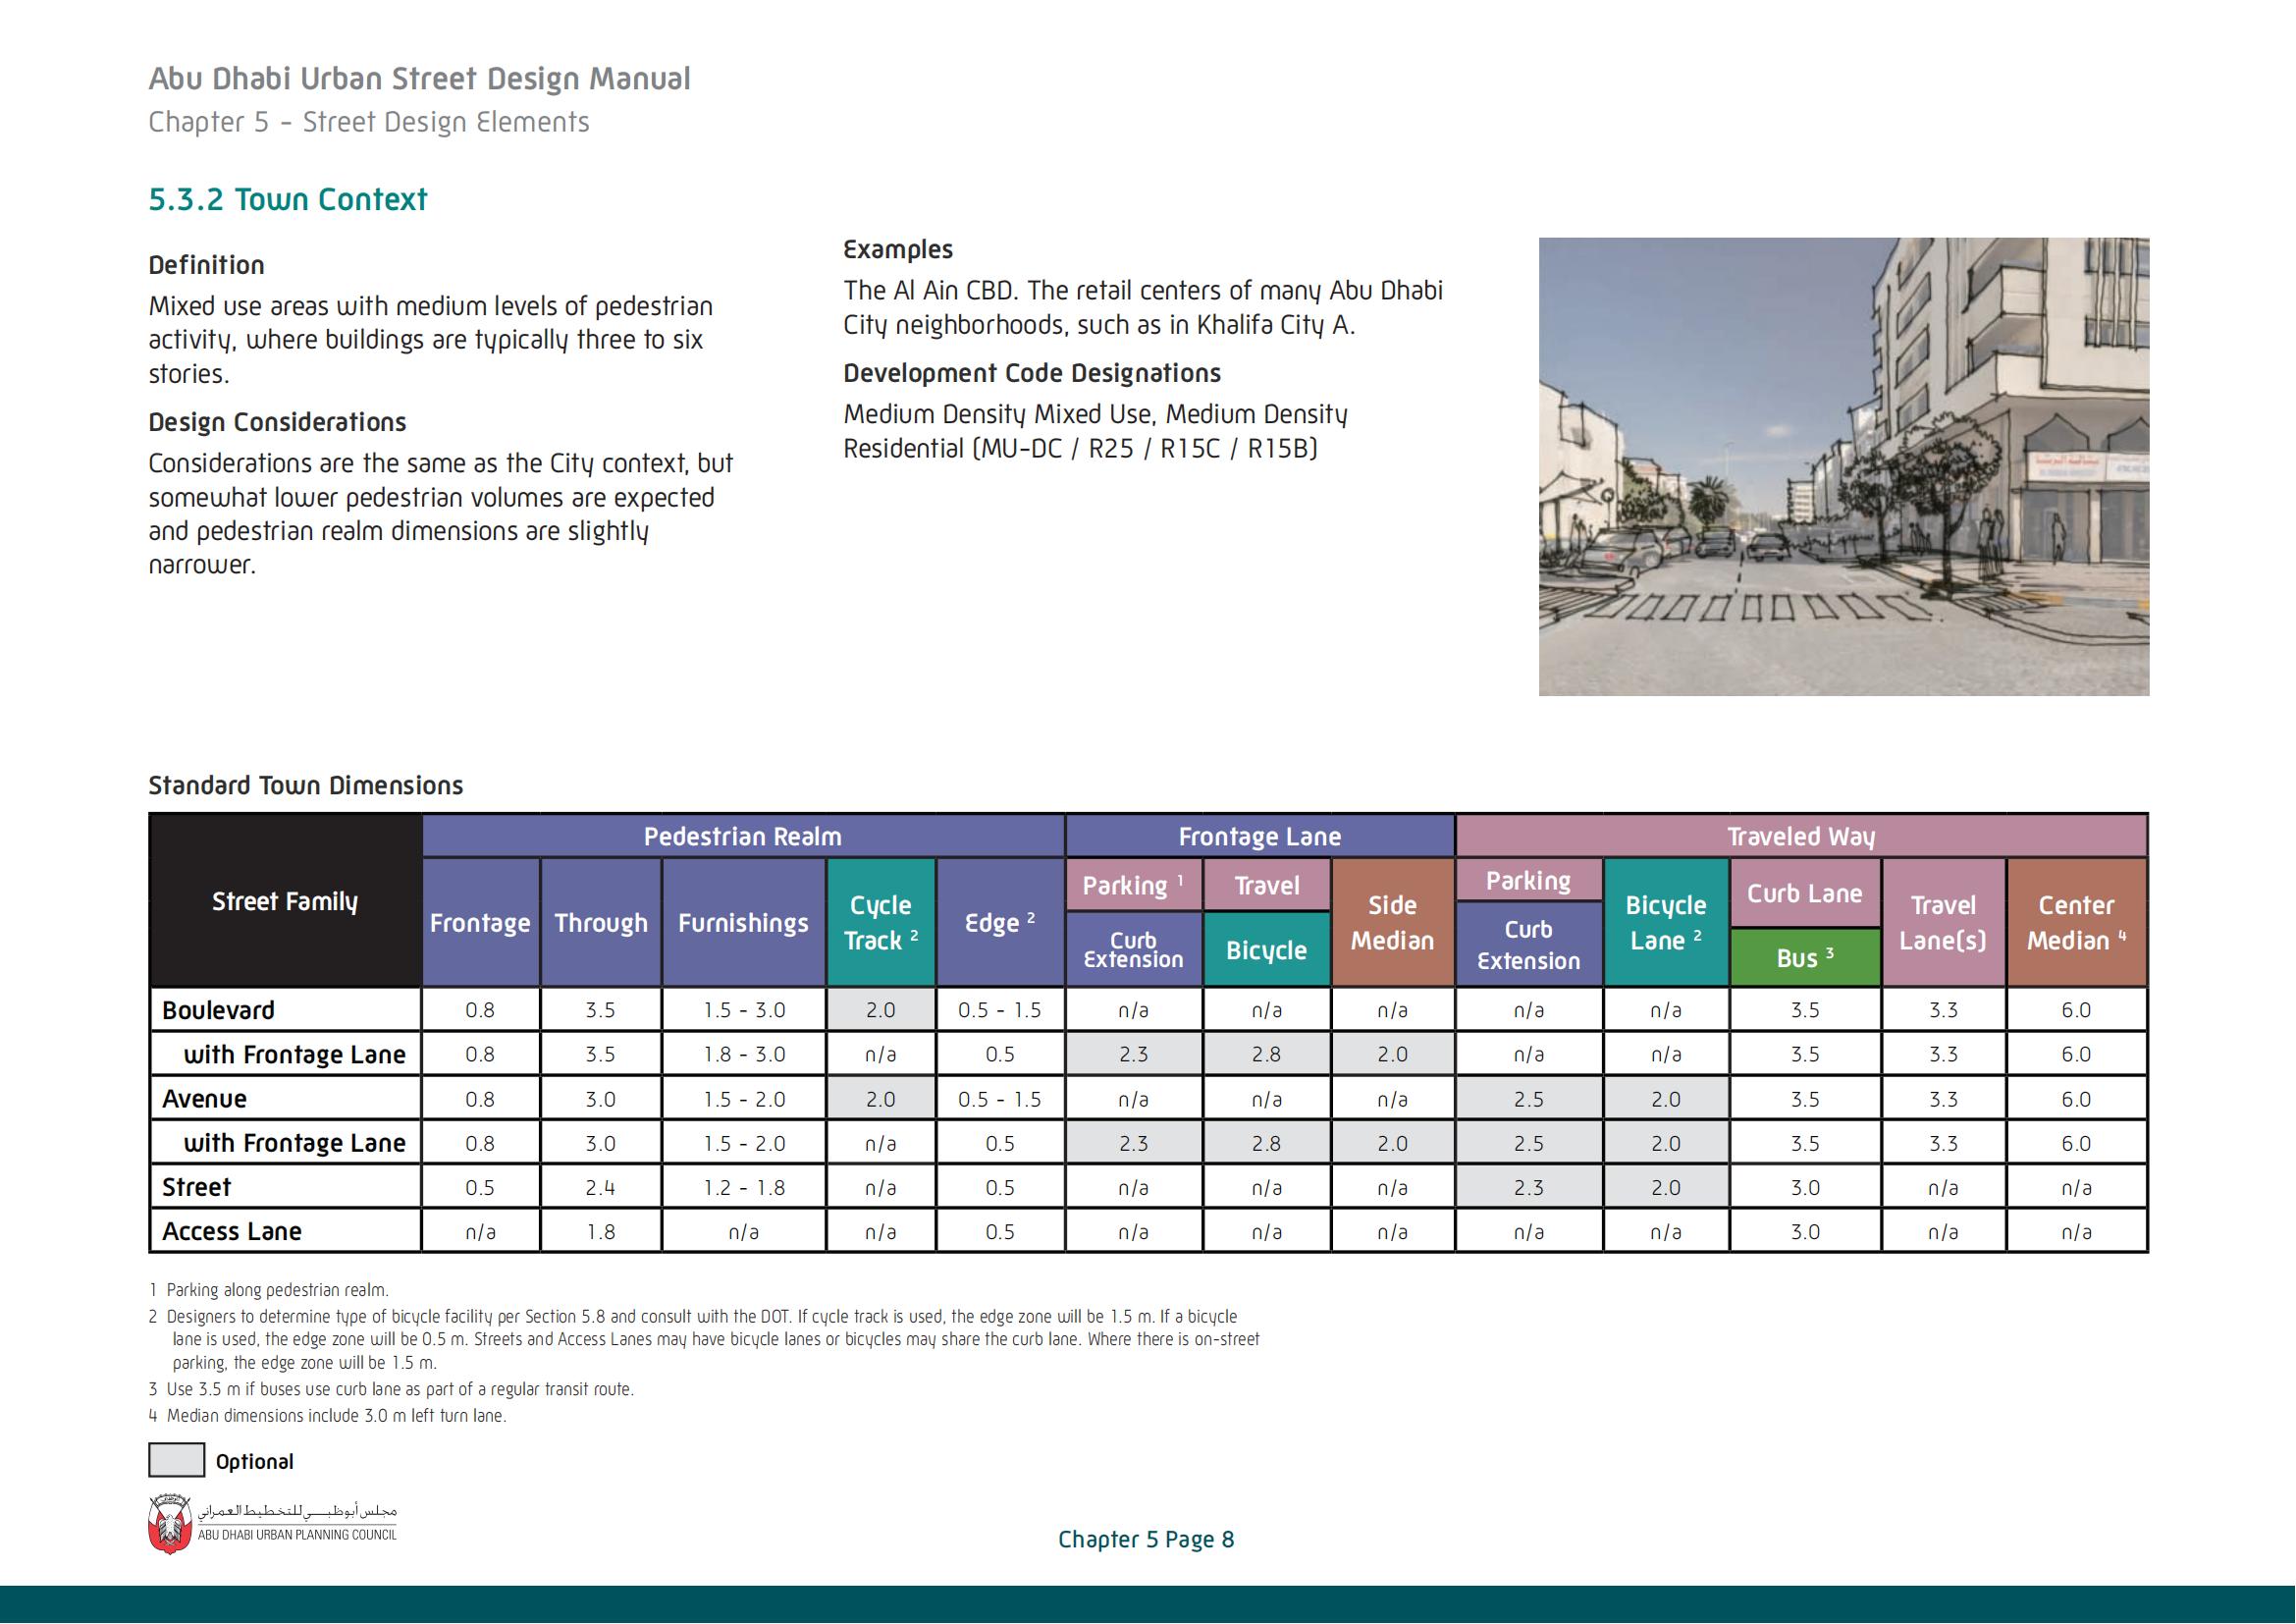Click the 'Traveled Way' group header
Viewport: 2296px width, 1624px height.
pos(1801,836)
